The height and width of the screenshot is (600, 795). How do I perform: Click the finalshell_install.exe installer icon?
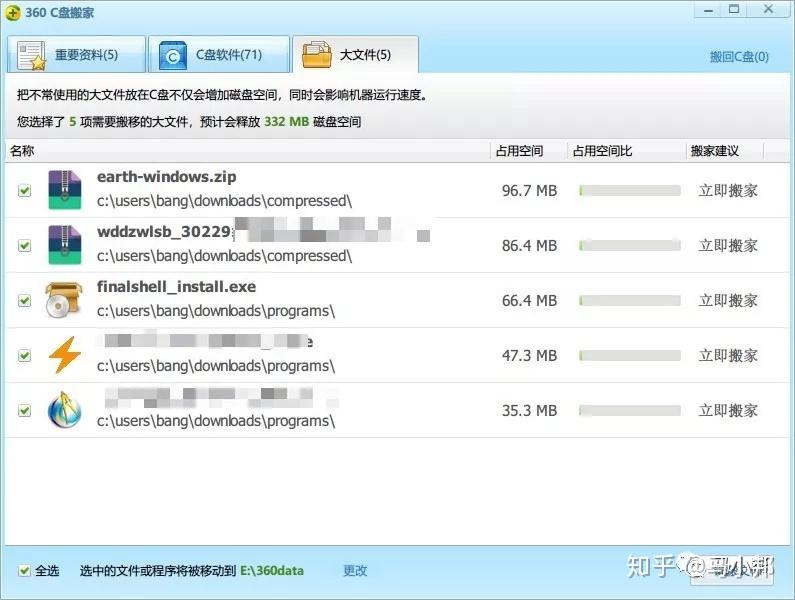(63, 300)
